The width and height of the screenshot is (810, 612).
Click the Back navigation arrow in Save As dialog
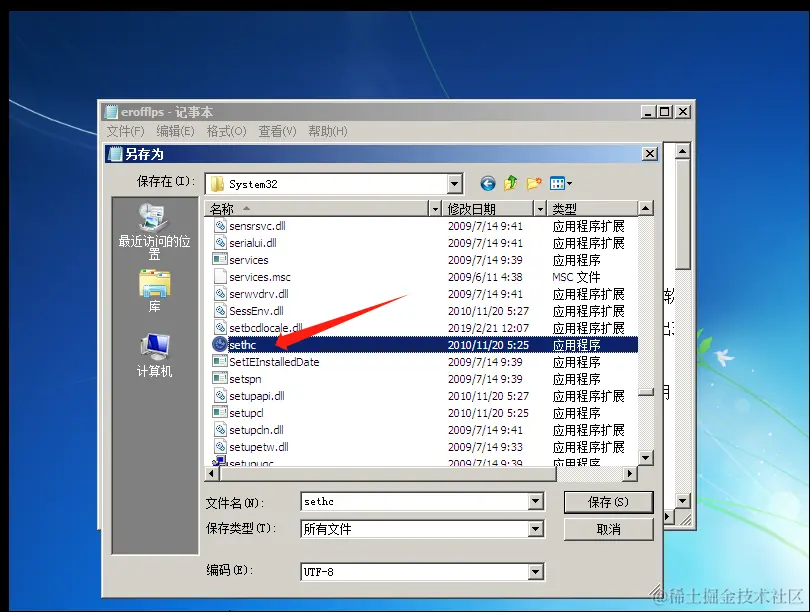[487, 183]
